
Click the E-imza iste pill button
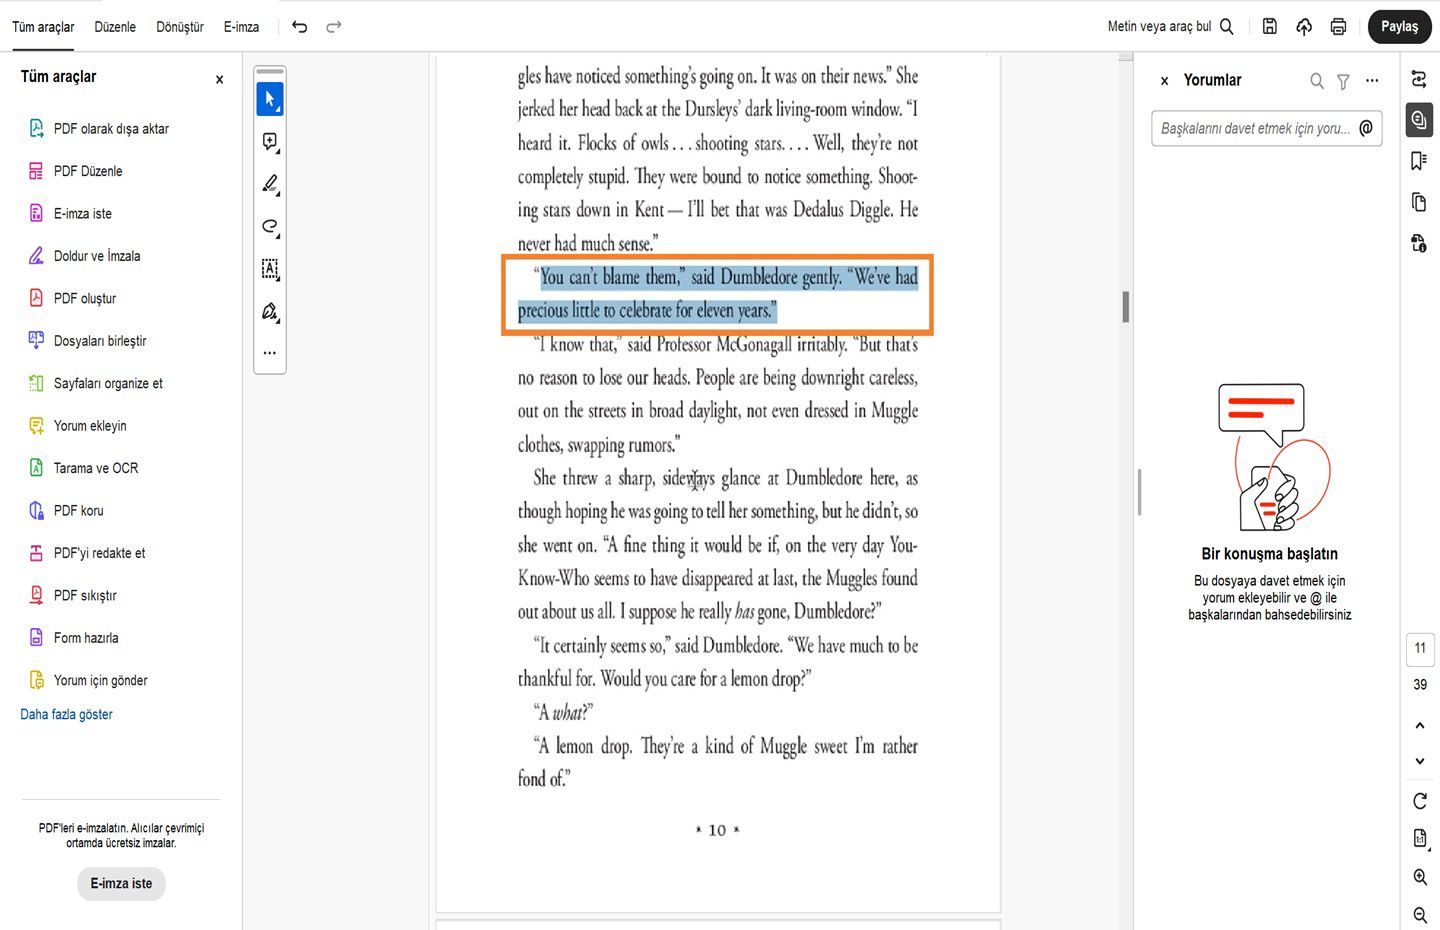[x=121, y=884]
